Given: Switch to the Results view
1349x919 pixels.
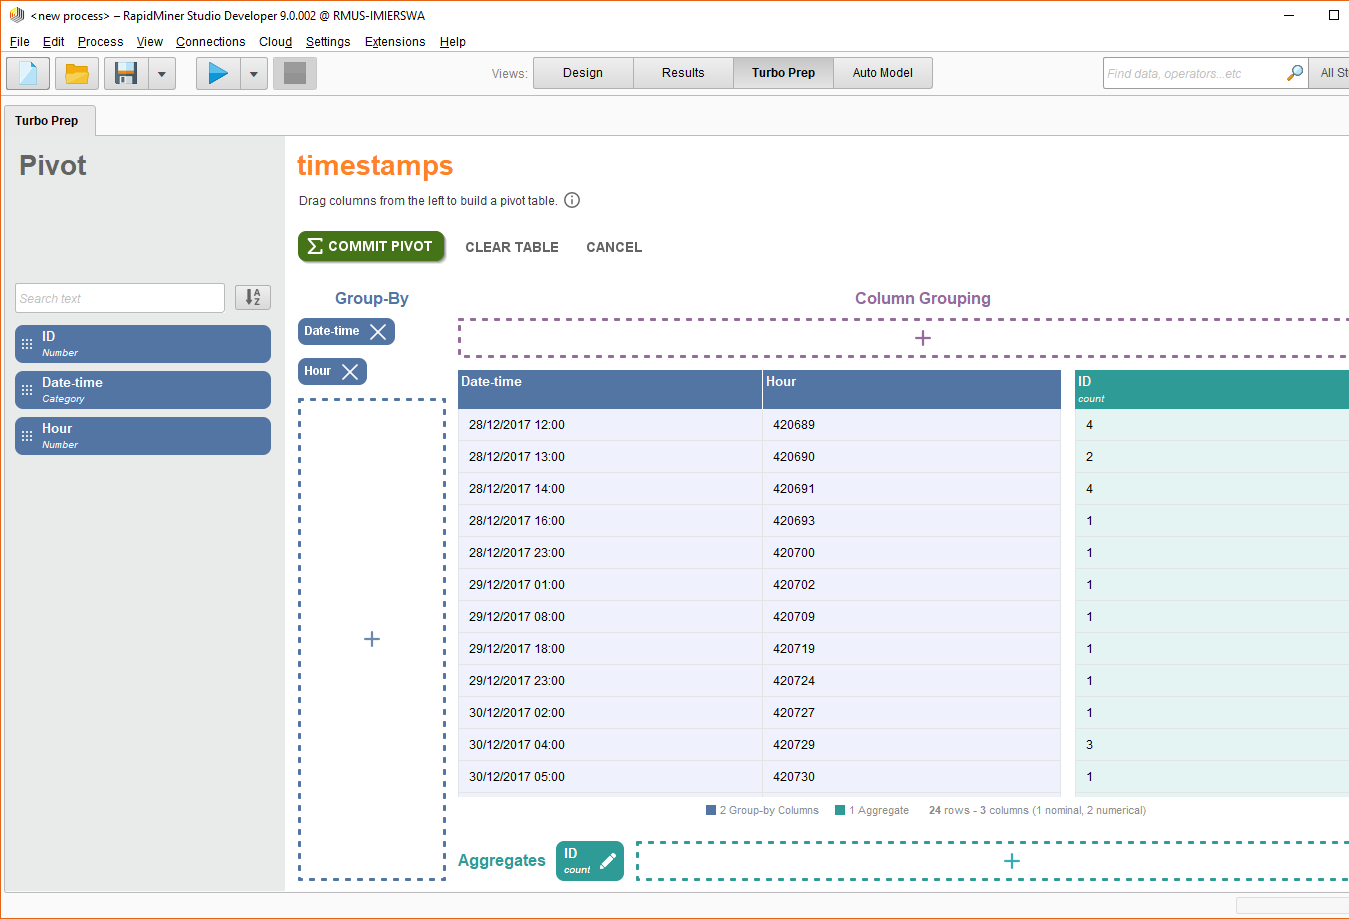Looking at the screenshot, I should pyautogui.click(x=683, y=73).
